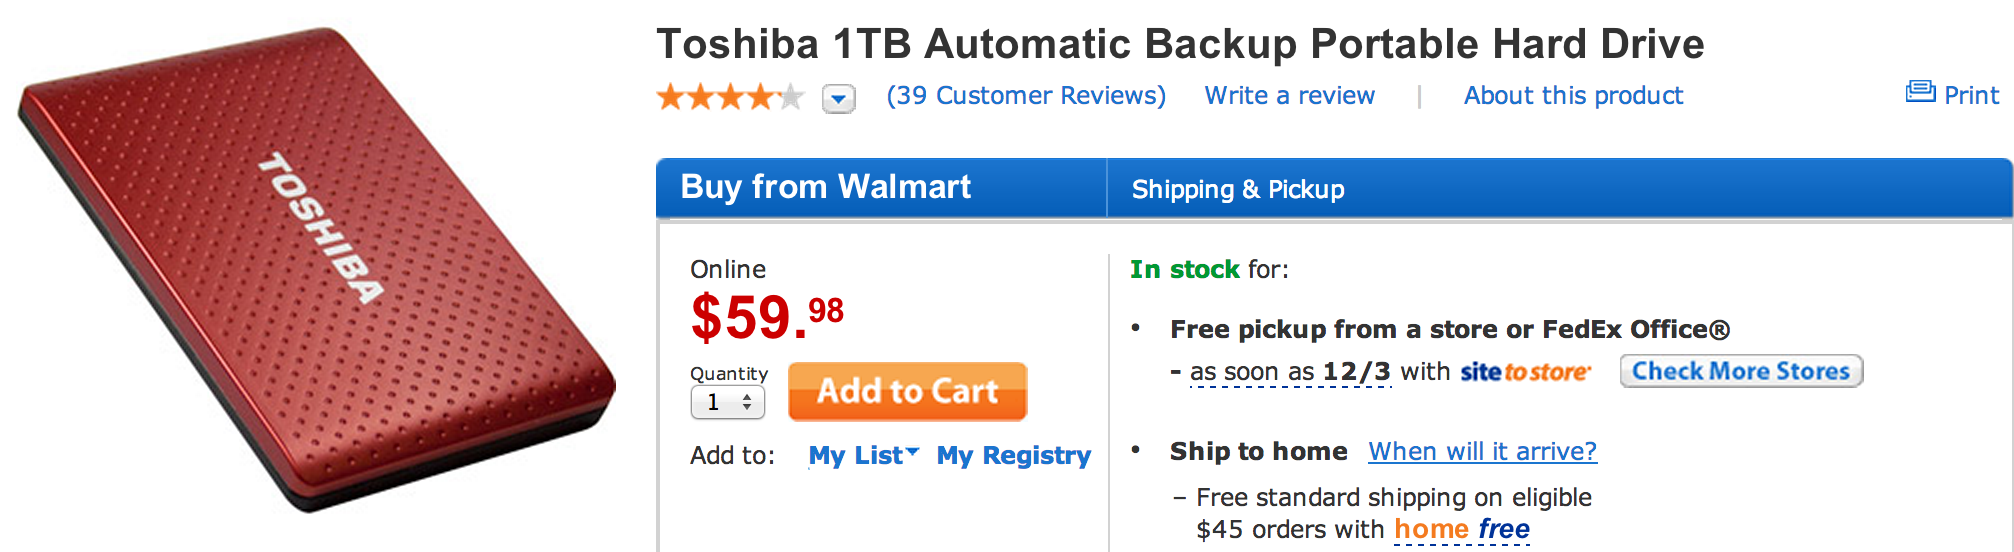The height and width of the screenshot is (552, 2014).
Task: Add the item to My Registry
Action: tap(1013, 455)
